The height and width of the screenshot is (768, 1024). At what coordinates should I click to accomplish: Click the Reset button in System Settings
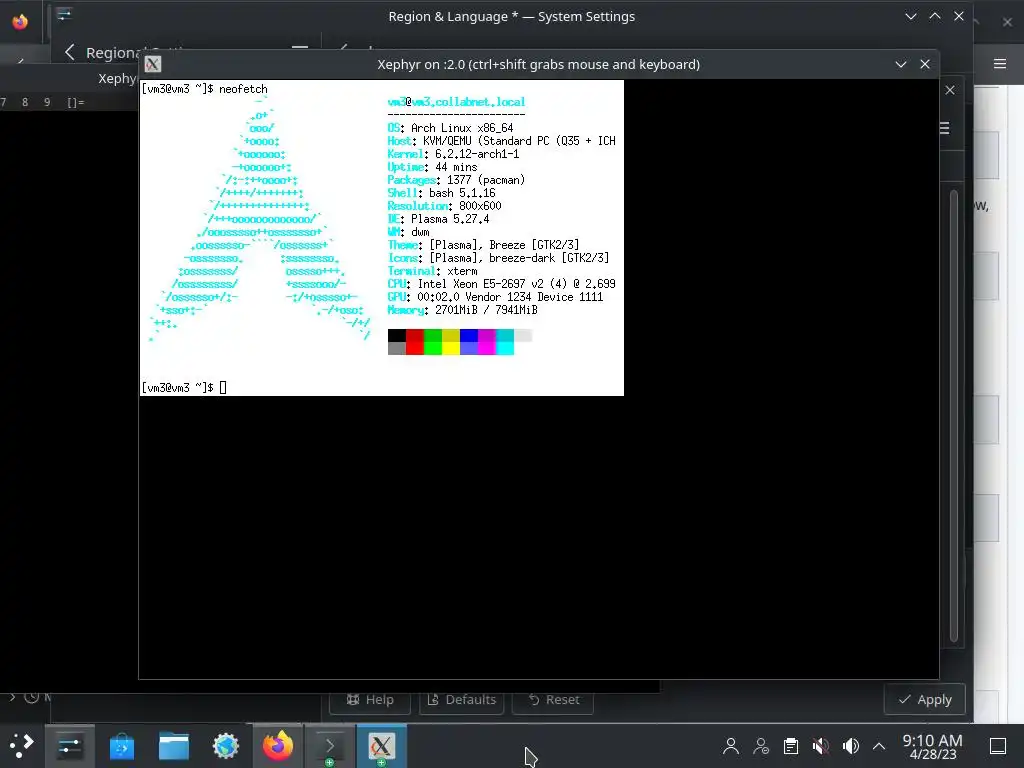pos(553,699)
